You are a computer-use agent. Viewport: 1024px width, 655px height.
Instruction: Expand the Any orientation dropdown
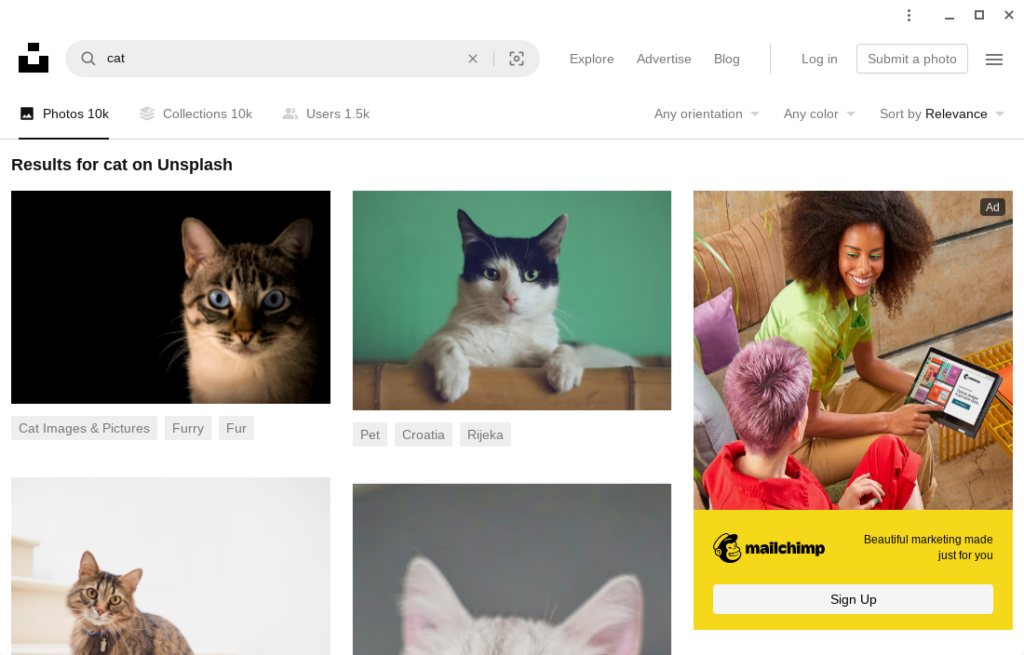[707, 114]
